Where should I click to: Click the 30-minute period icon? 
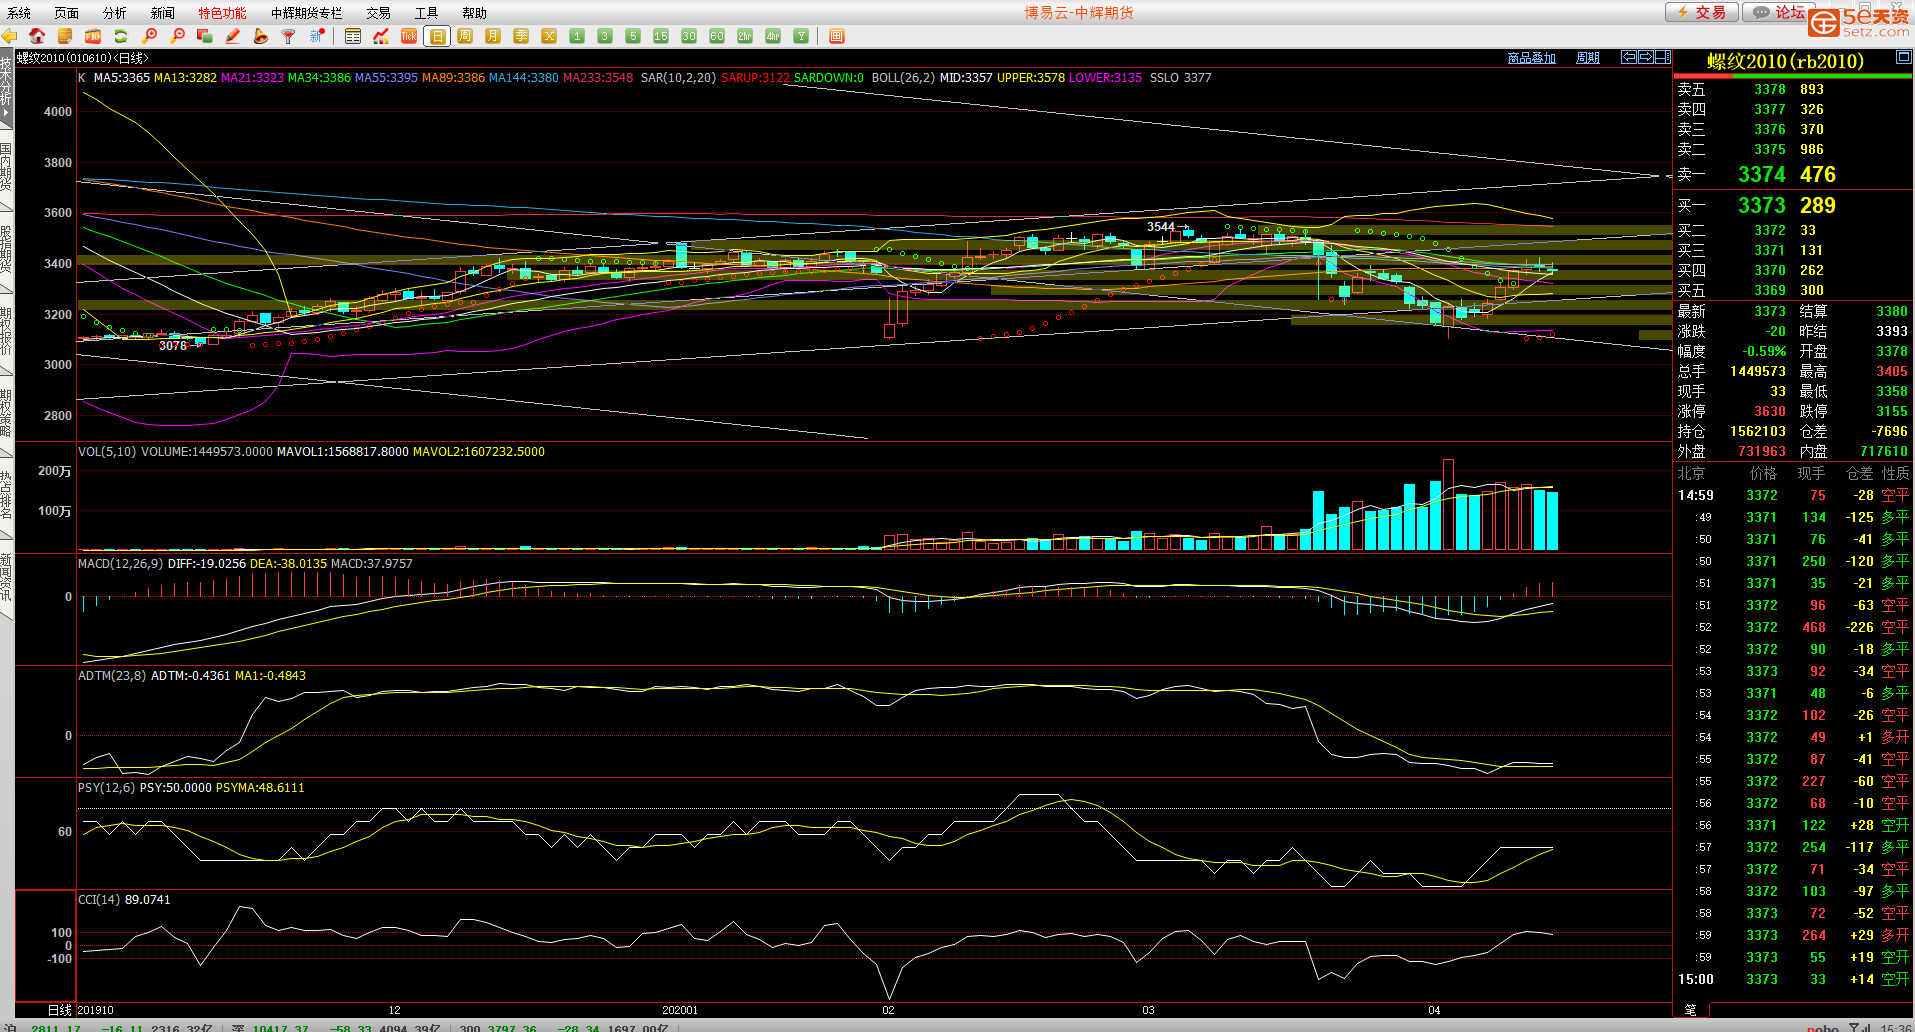[x=689, y=36]
